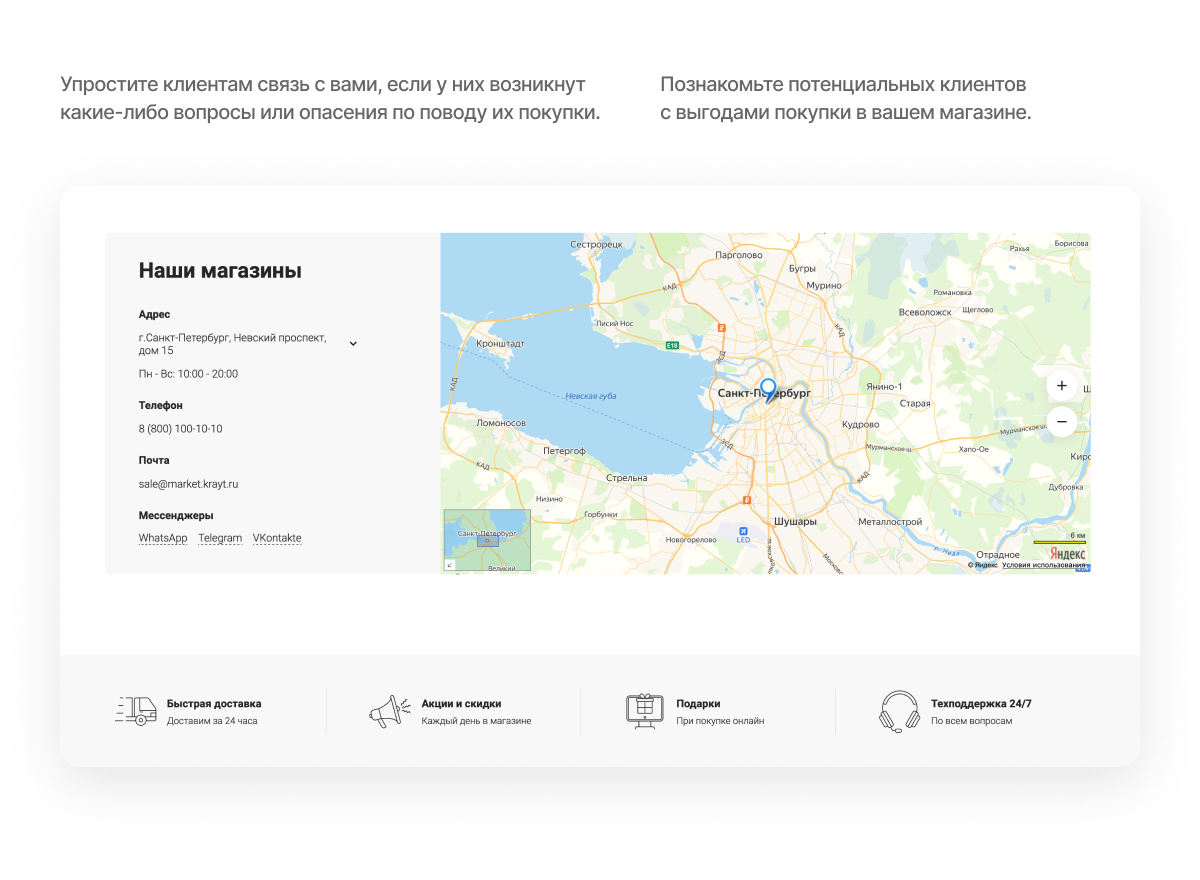Click the blue location pin on Saint Petersburg
Screen dimensions: 1200x880
coord(768,389)
